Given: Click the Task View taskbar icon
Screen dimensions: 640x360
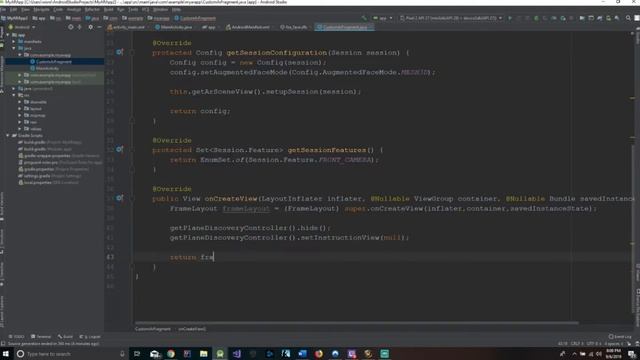Looking at the screenshot, I should point(137,354).
